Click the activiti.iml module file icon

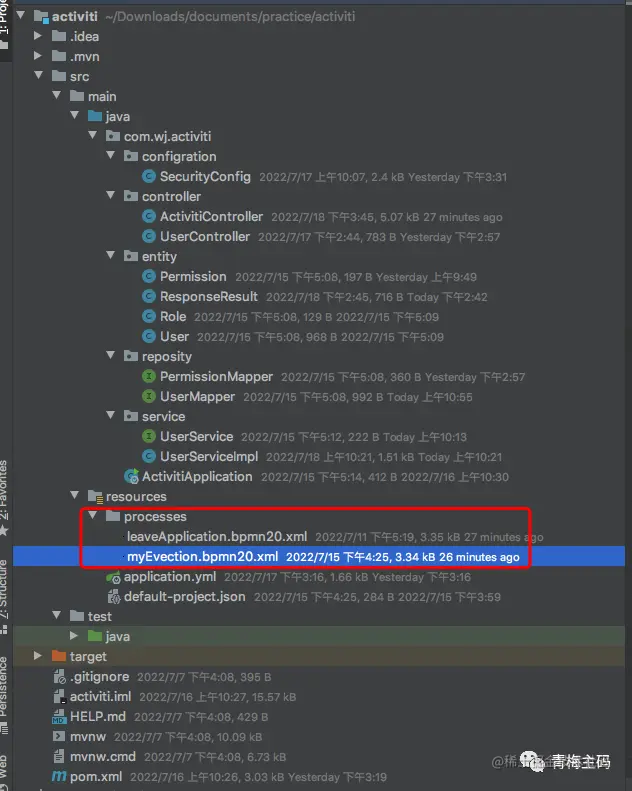[60, 697]
